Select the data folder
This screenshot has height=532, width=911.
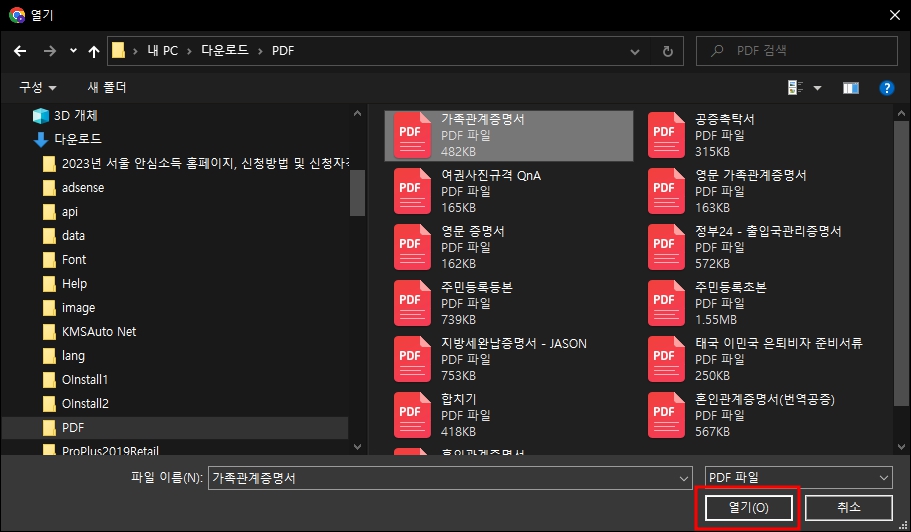point(73,235)
